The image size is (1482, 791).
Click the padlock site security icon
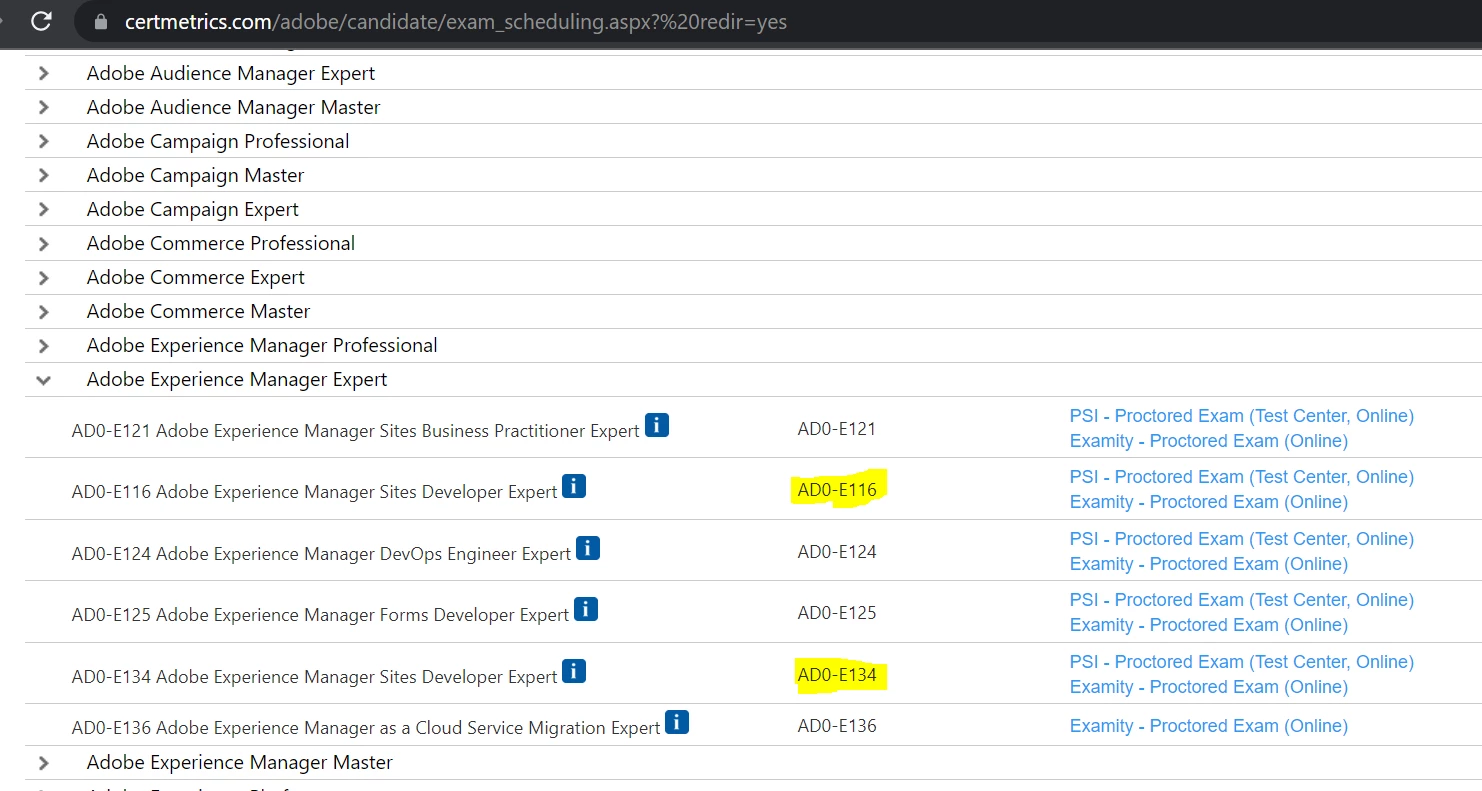coord(100,21)
